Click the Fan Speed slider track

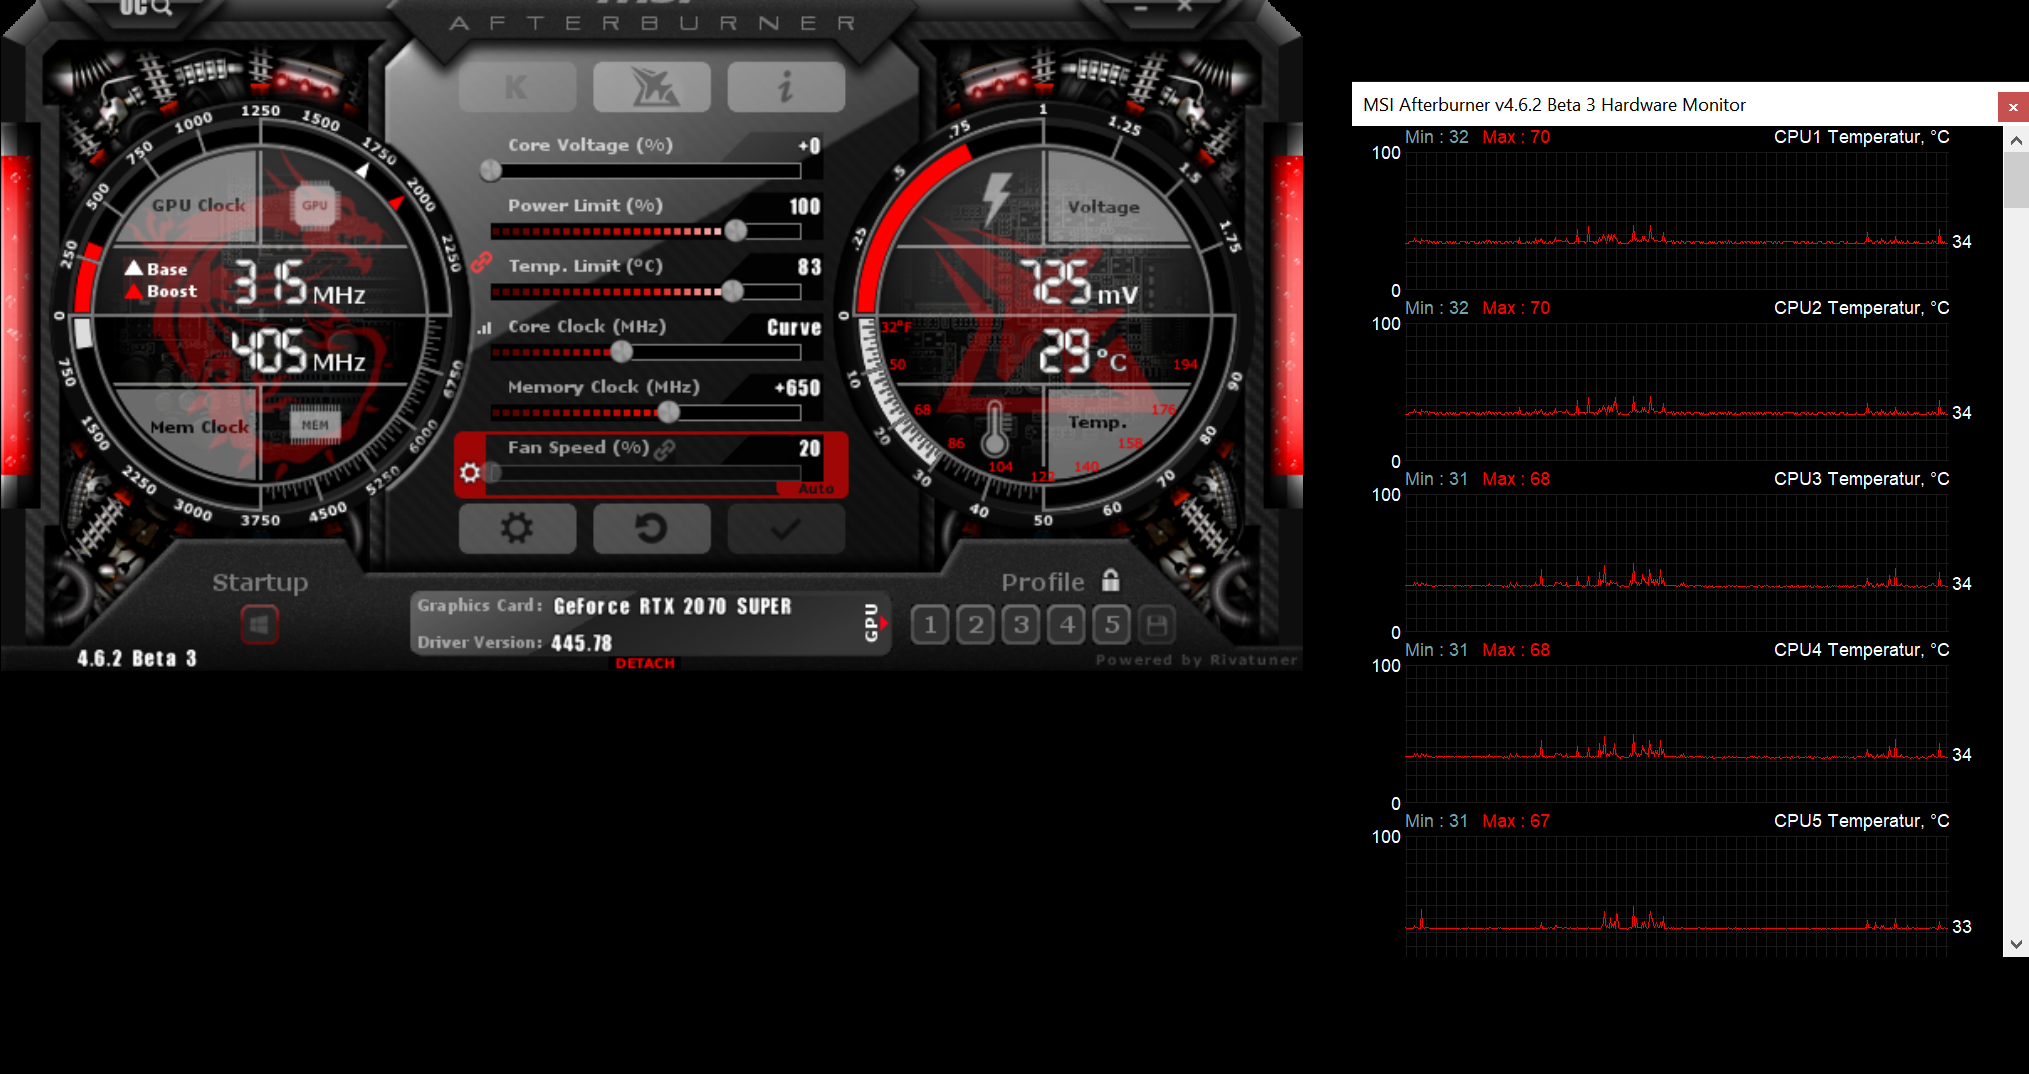647,473
